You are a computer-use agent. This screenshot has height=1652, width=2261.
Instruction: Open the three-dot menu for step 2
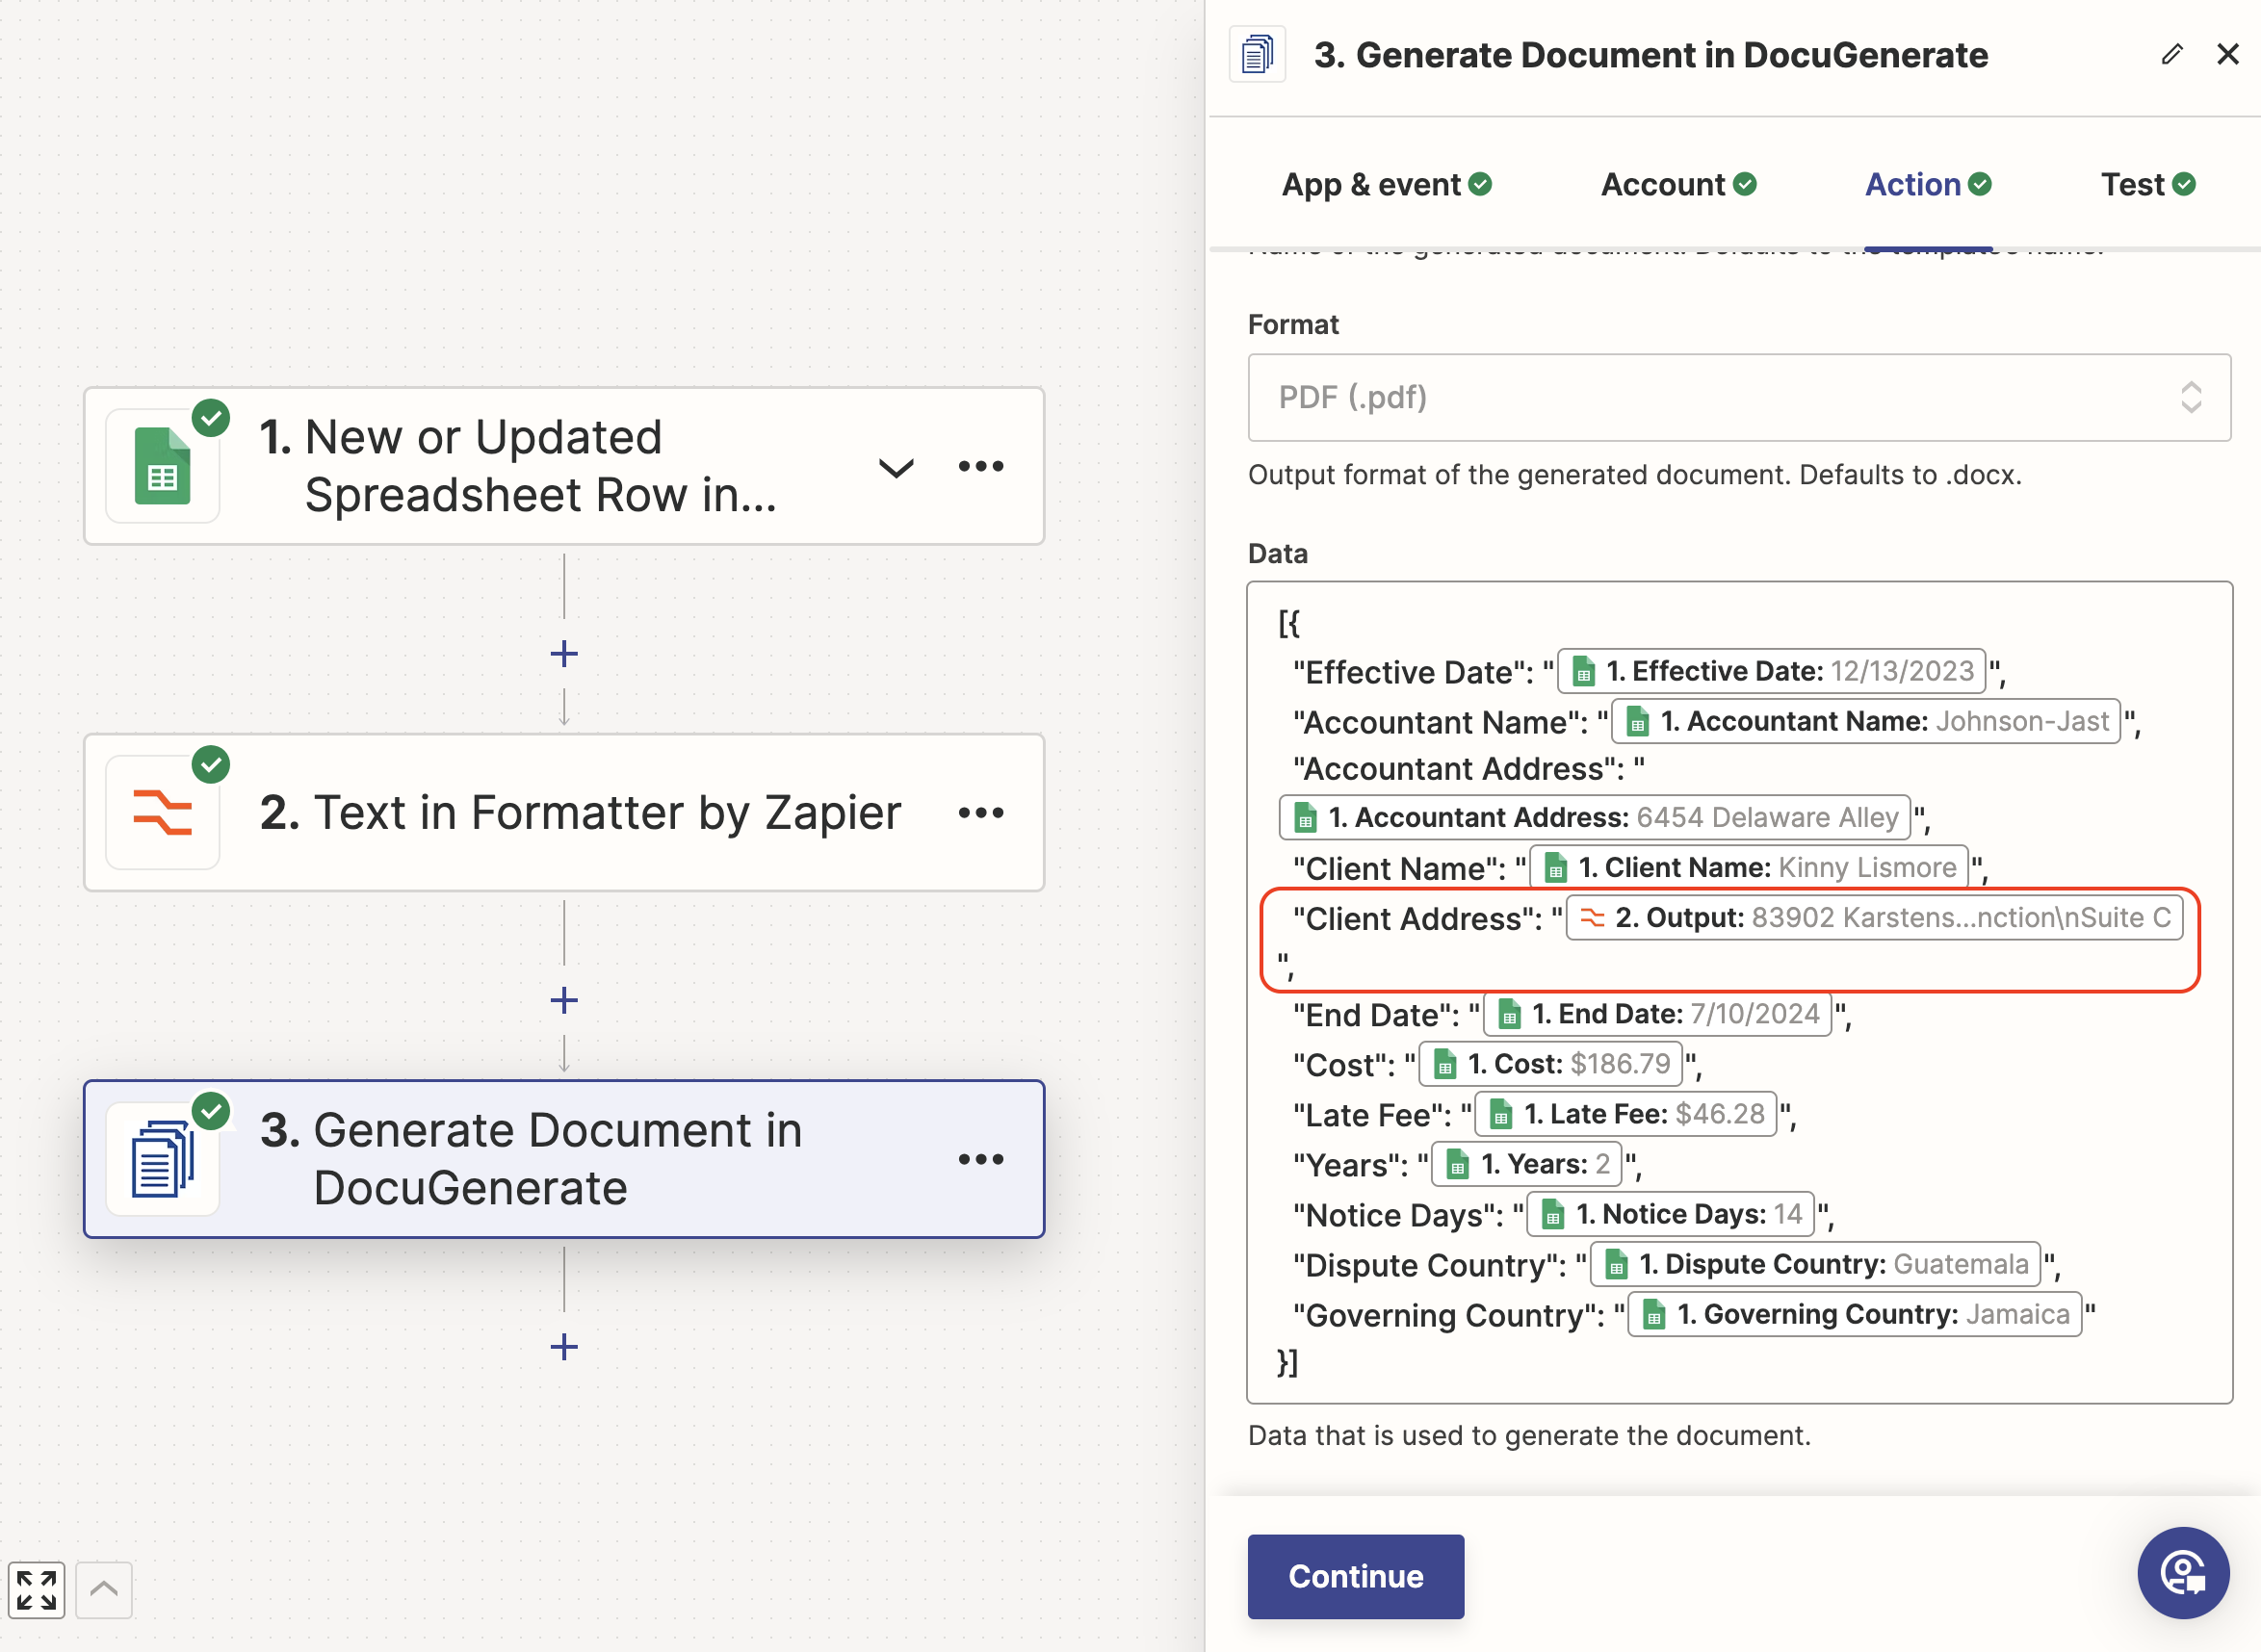coord(980,813)
